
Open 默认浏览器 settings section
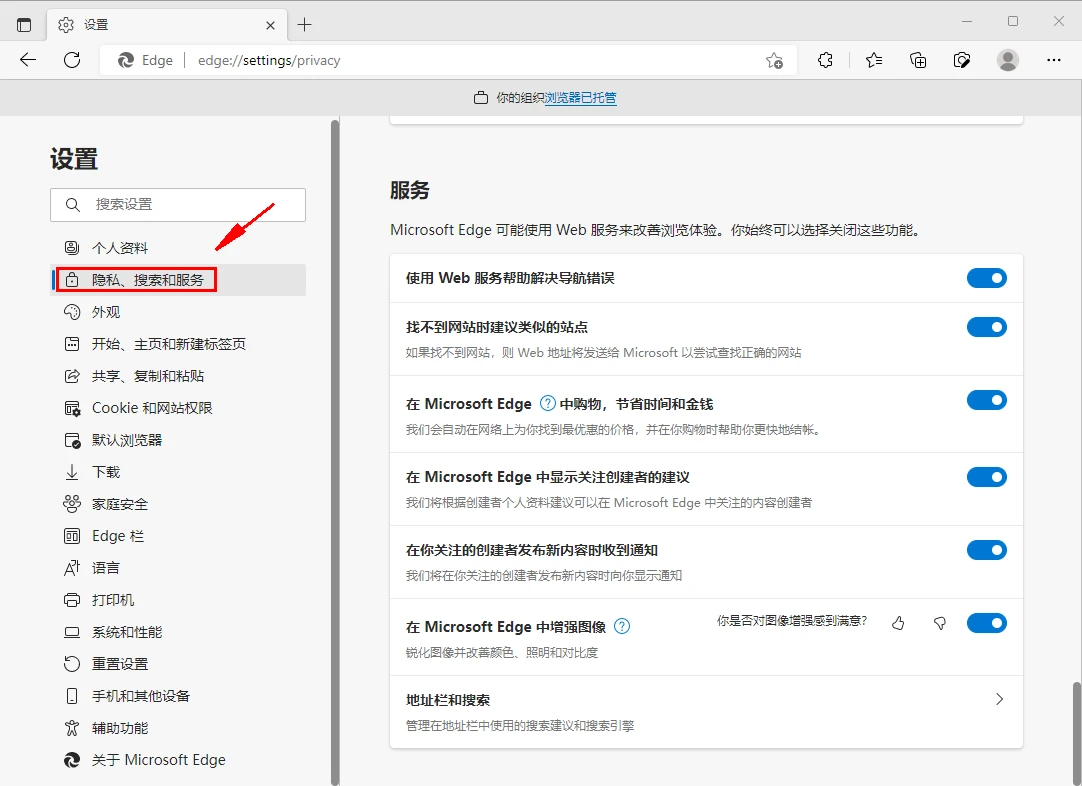coord(178,440)
